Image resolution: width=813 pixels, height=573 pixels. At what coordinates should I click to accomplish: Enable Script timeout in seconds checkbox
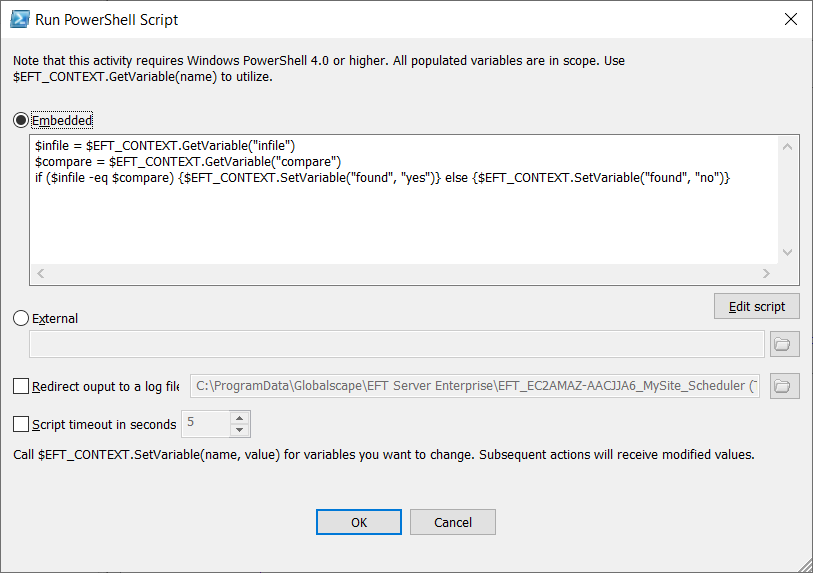pos(21,424)
